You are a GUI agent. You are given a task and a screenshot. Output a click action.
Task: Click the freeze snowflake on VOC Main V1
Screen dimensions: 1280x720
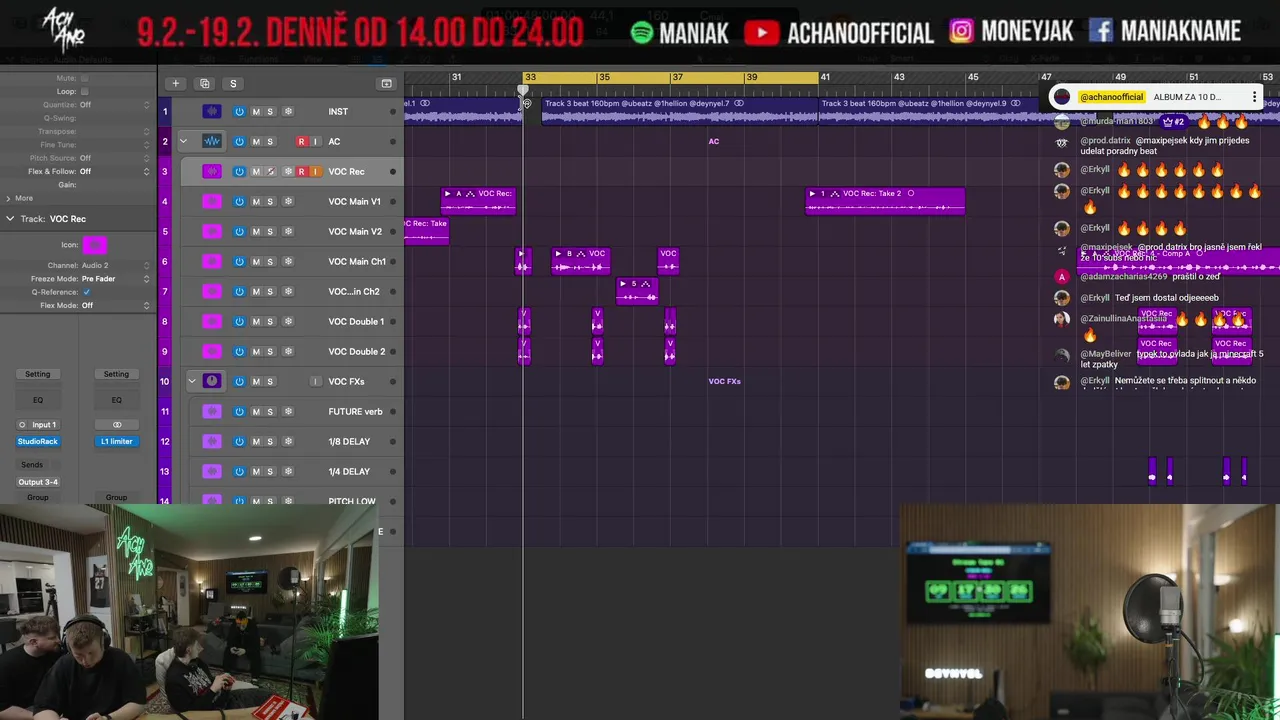coord(288,201)
